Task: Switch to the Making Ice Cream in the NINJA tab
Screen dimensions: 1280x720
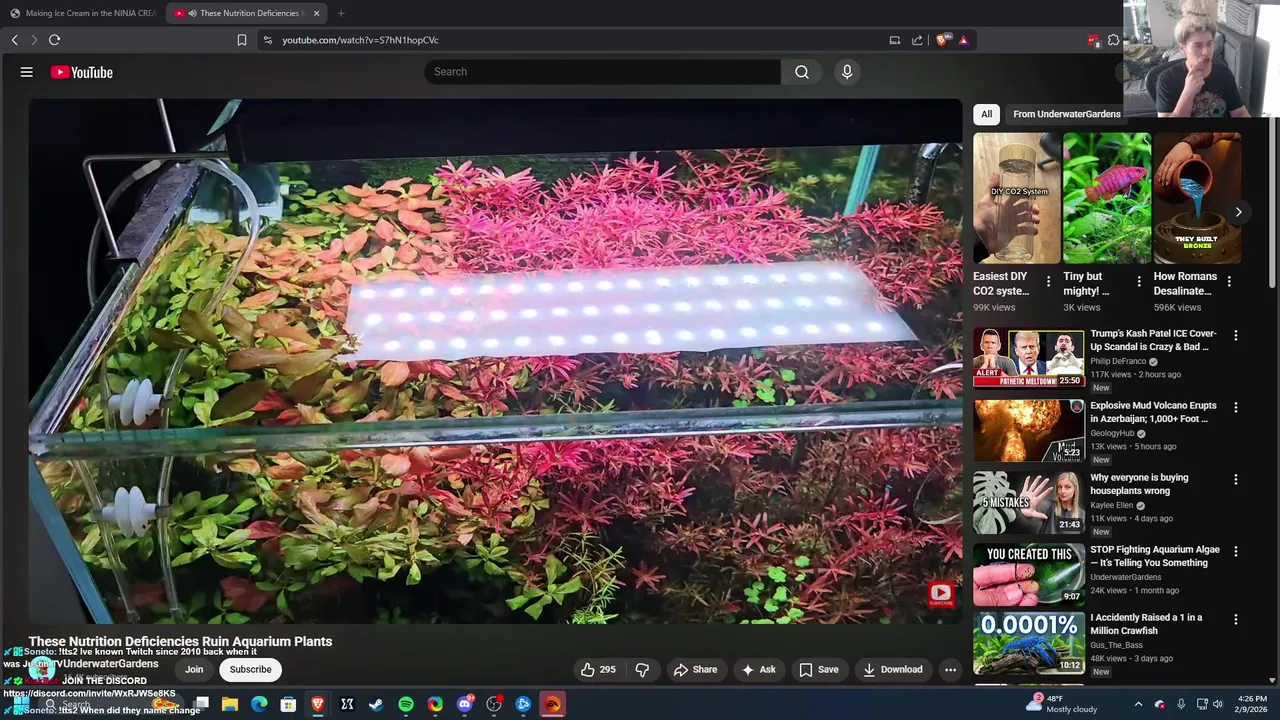Action: click(x=82, y=13)
